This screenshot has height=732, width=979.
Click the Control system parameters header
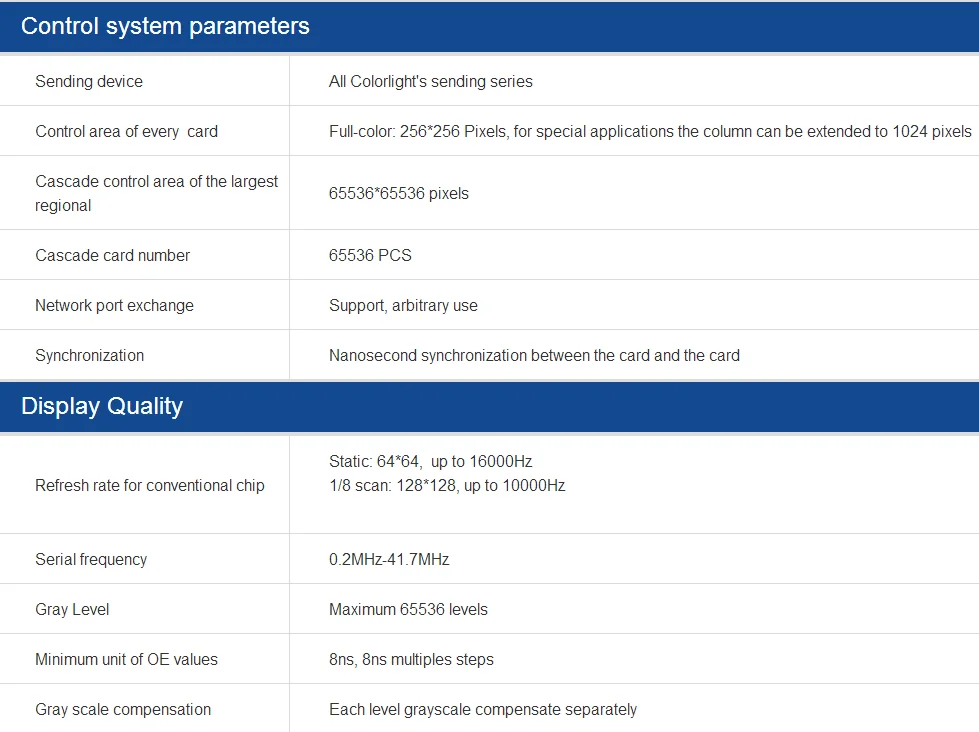click(165, 26)
